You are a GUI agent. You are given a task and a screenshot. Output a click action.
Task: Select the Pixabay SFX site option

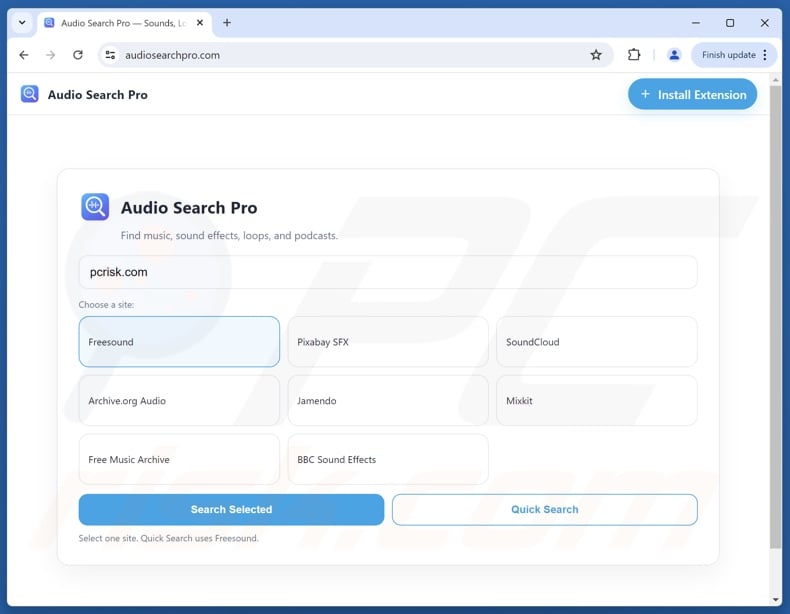point(388,342)
